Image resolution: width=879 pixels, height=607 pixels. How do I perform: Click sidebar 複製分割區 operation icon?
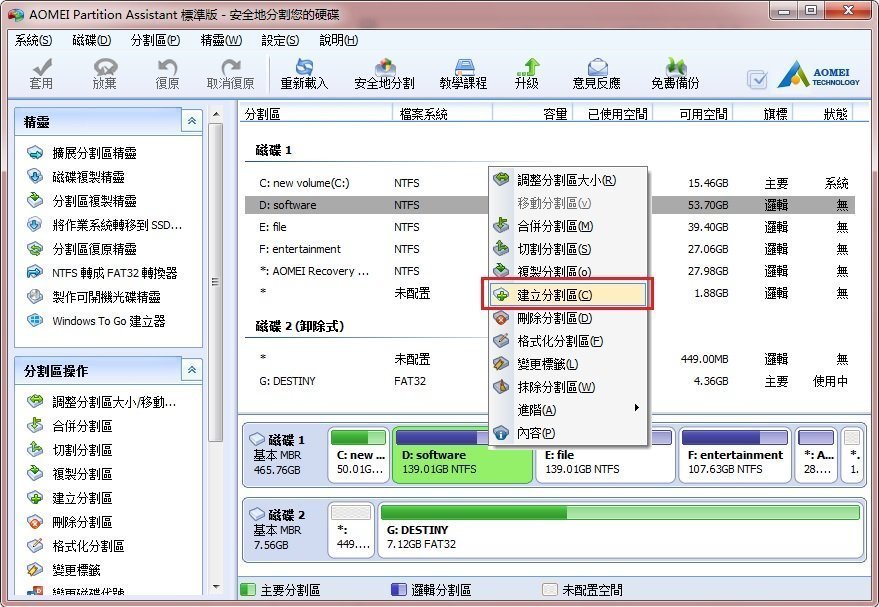35,474
